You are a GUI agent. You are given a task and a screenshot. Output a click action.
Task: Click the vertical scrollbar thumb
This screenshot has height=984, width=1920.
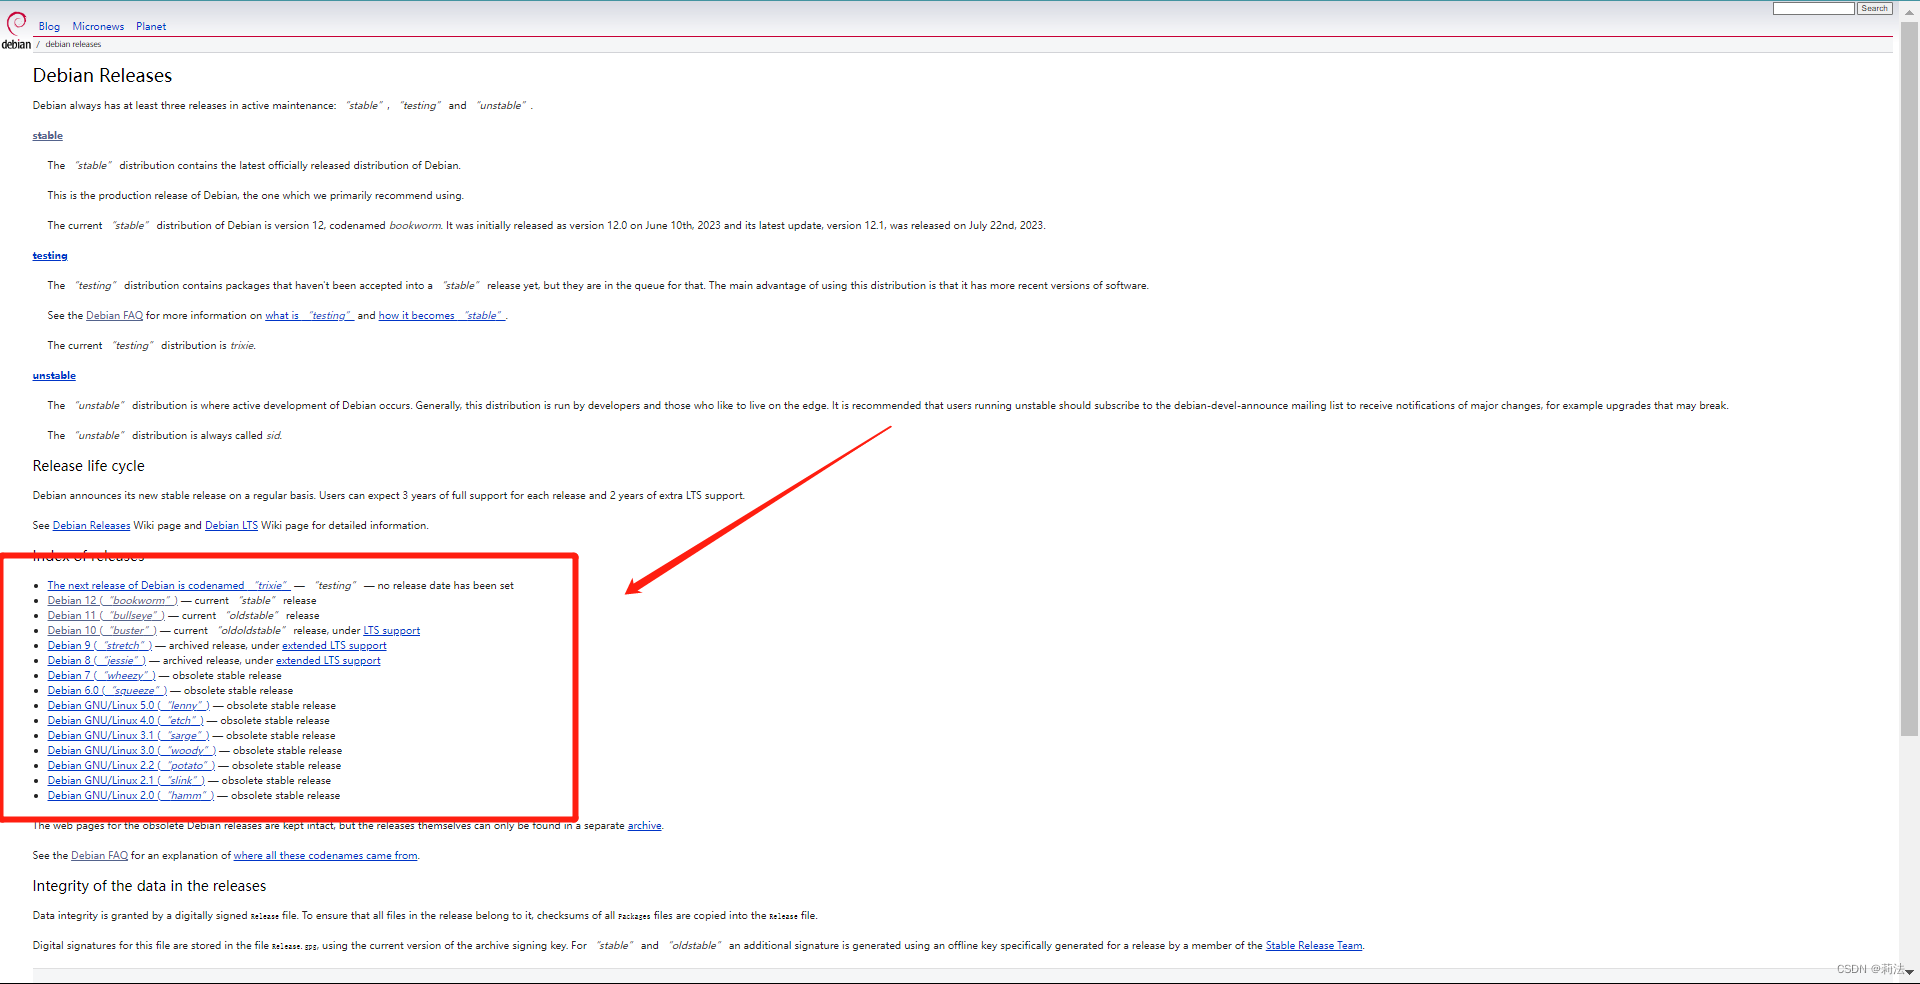click(1909, 378)
